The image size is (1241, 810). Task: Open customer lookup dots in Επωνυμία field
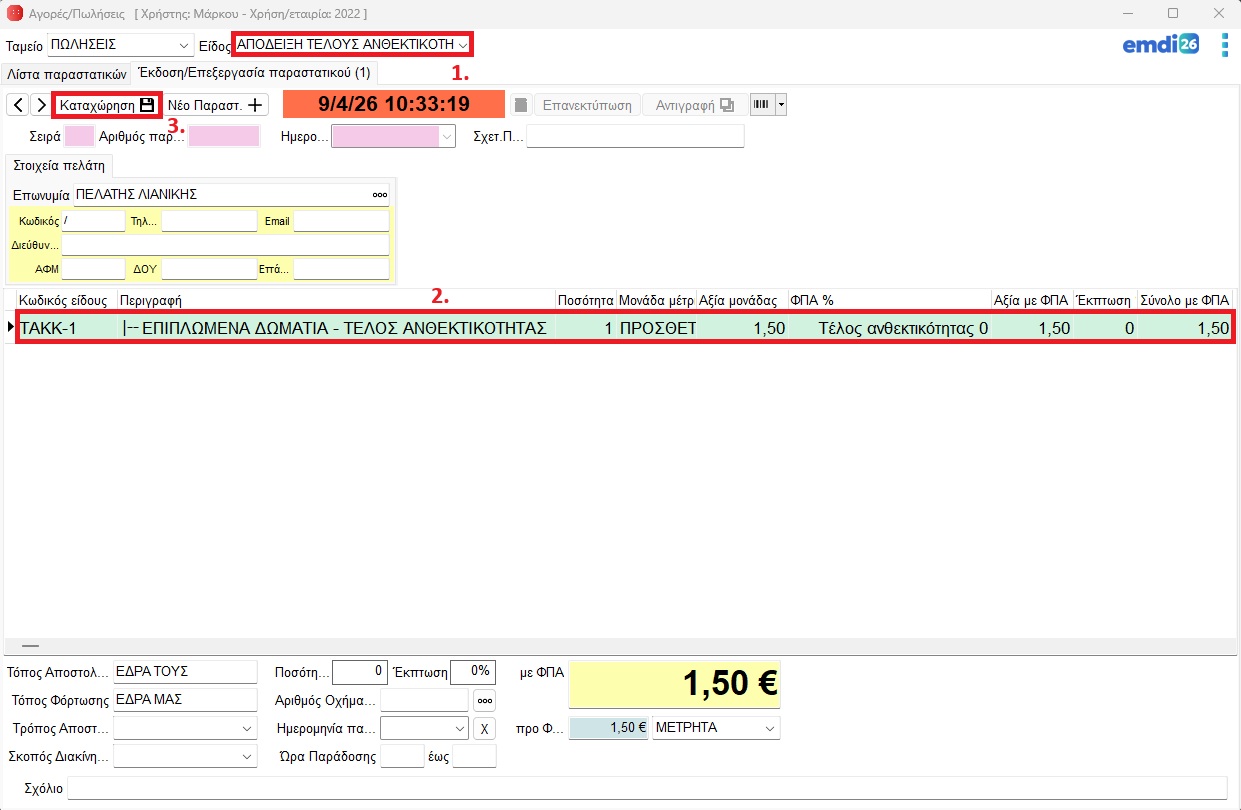pos(380,195)
